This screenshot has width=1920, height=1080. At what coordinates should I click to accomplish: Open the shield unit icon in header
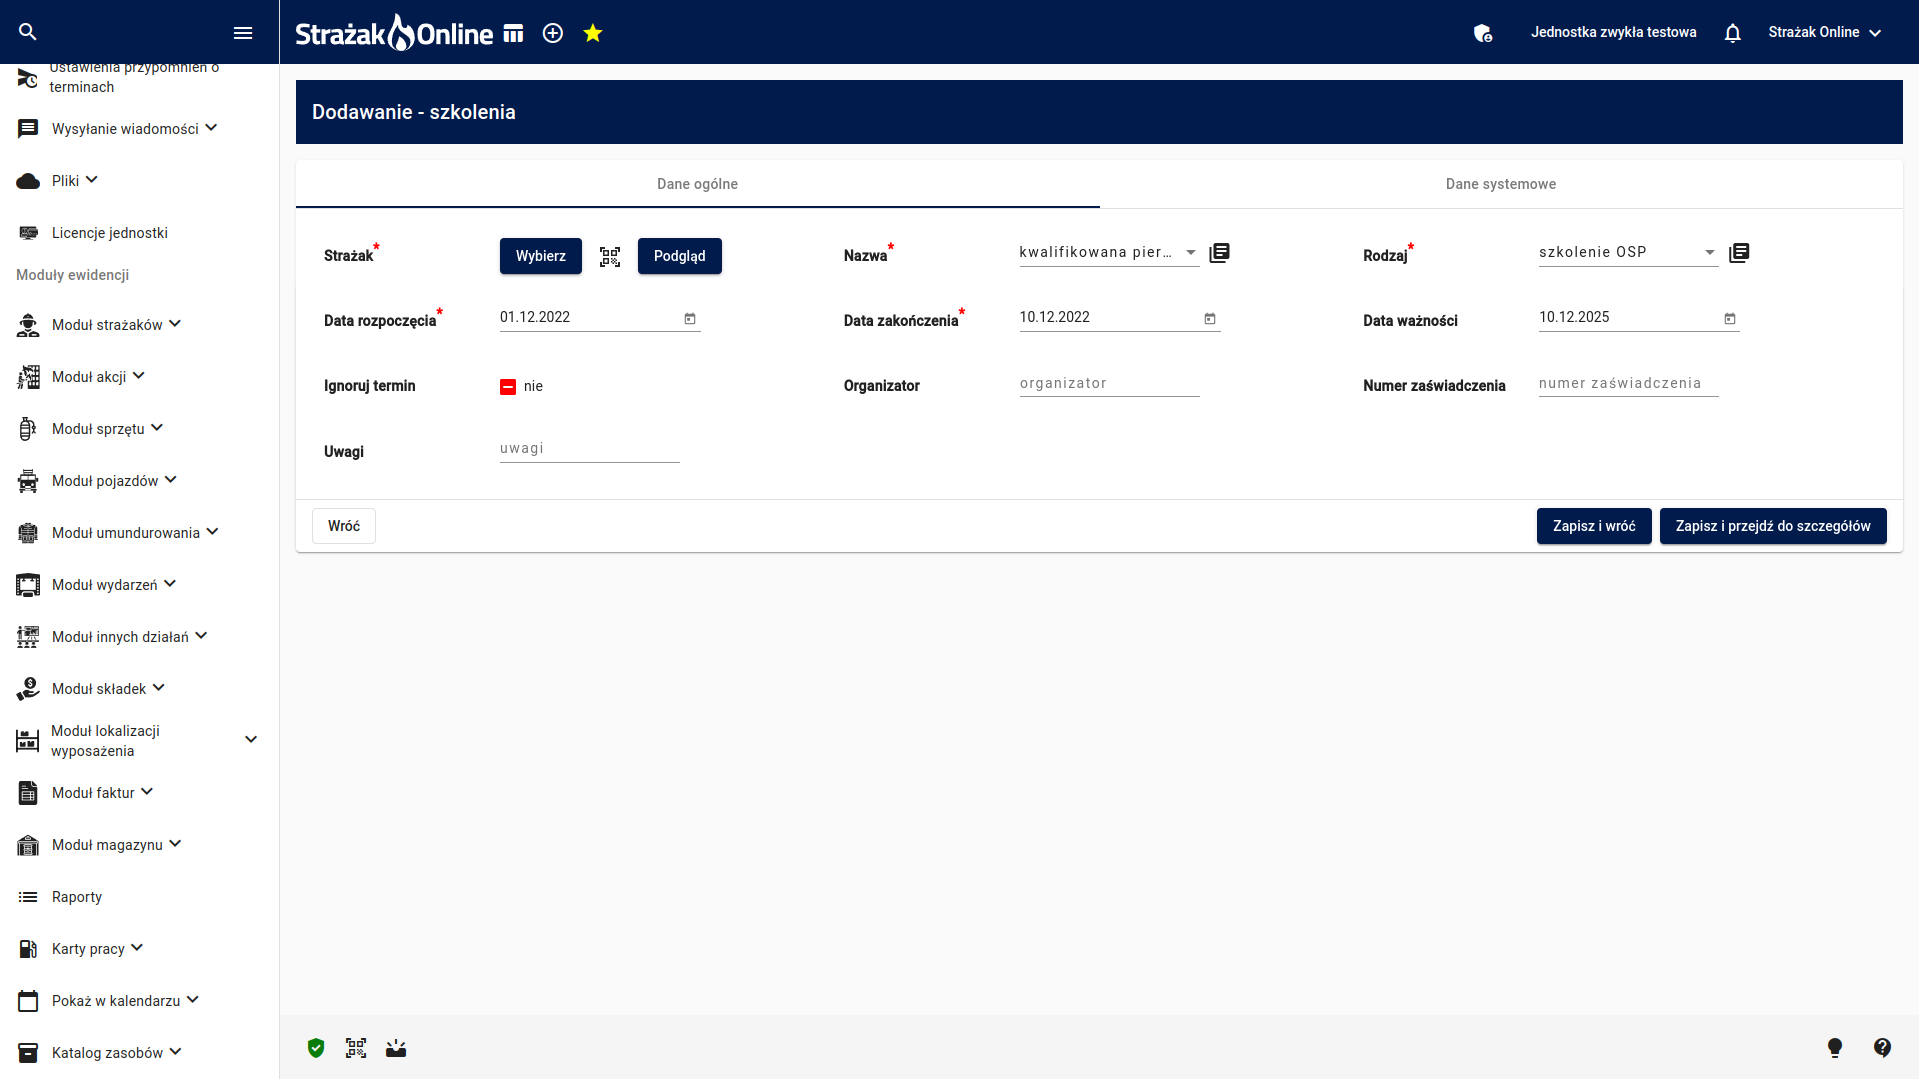pos(1483,33)
